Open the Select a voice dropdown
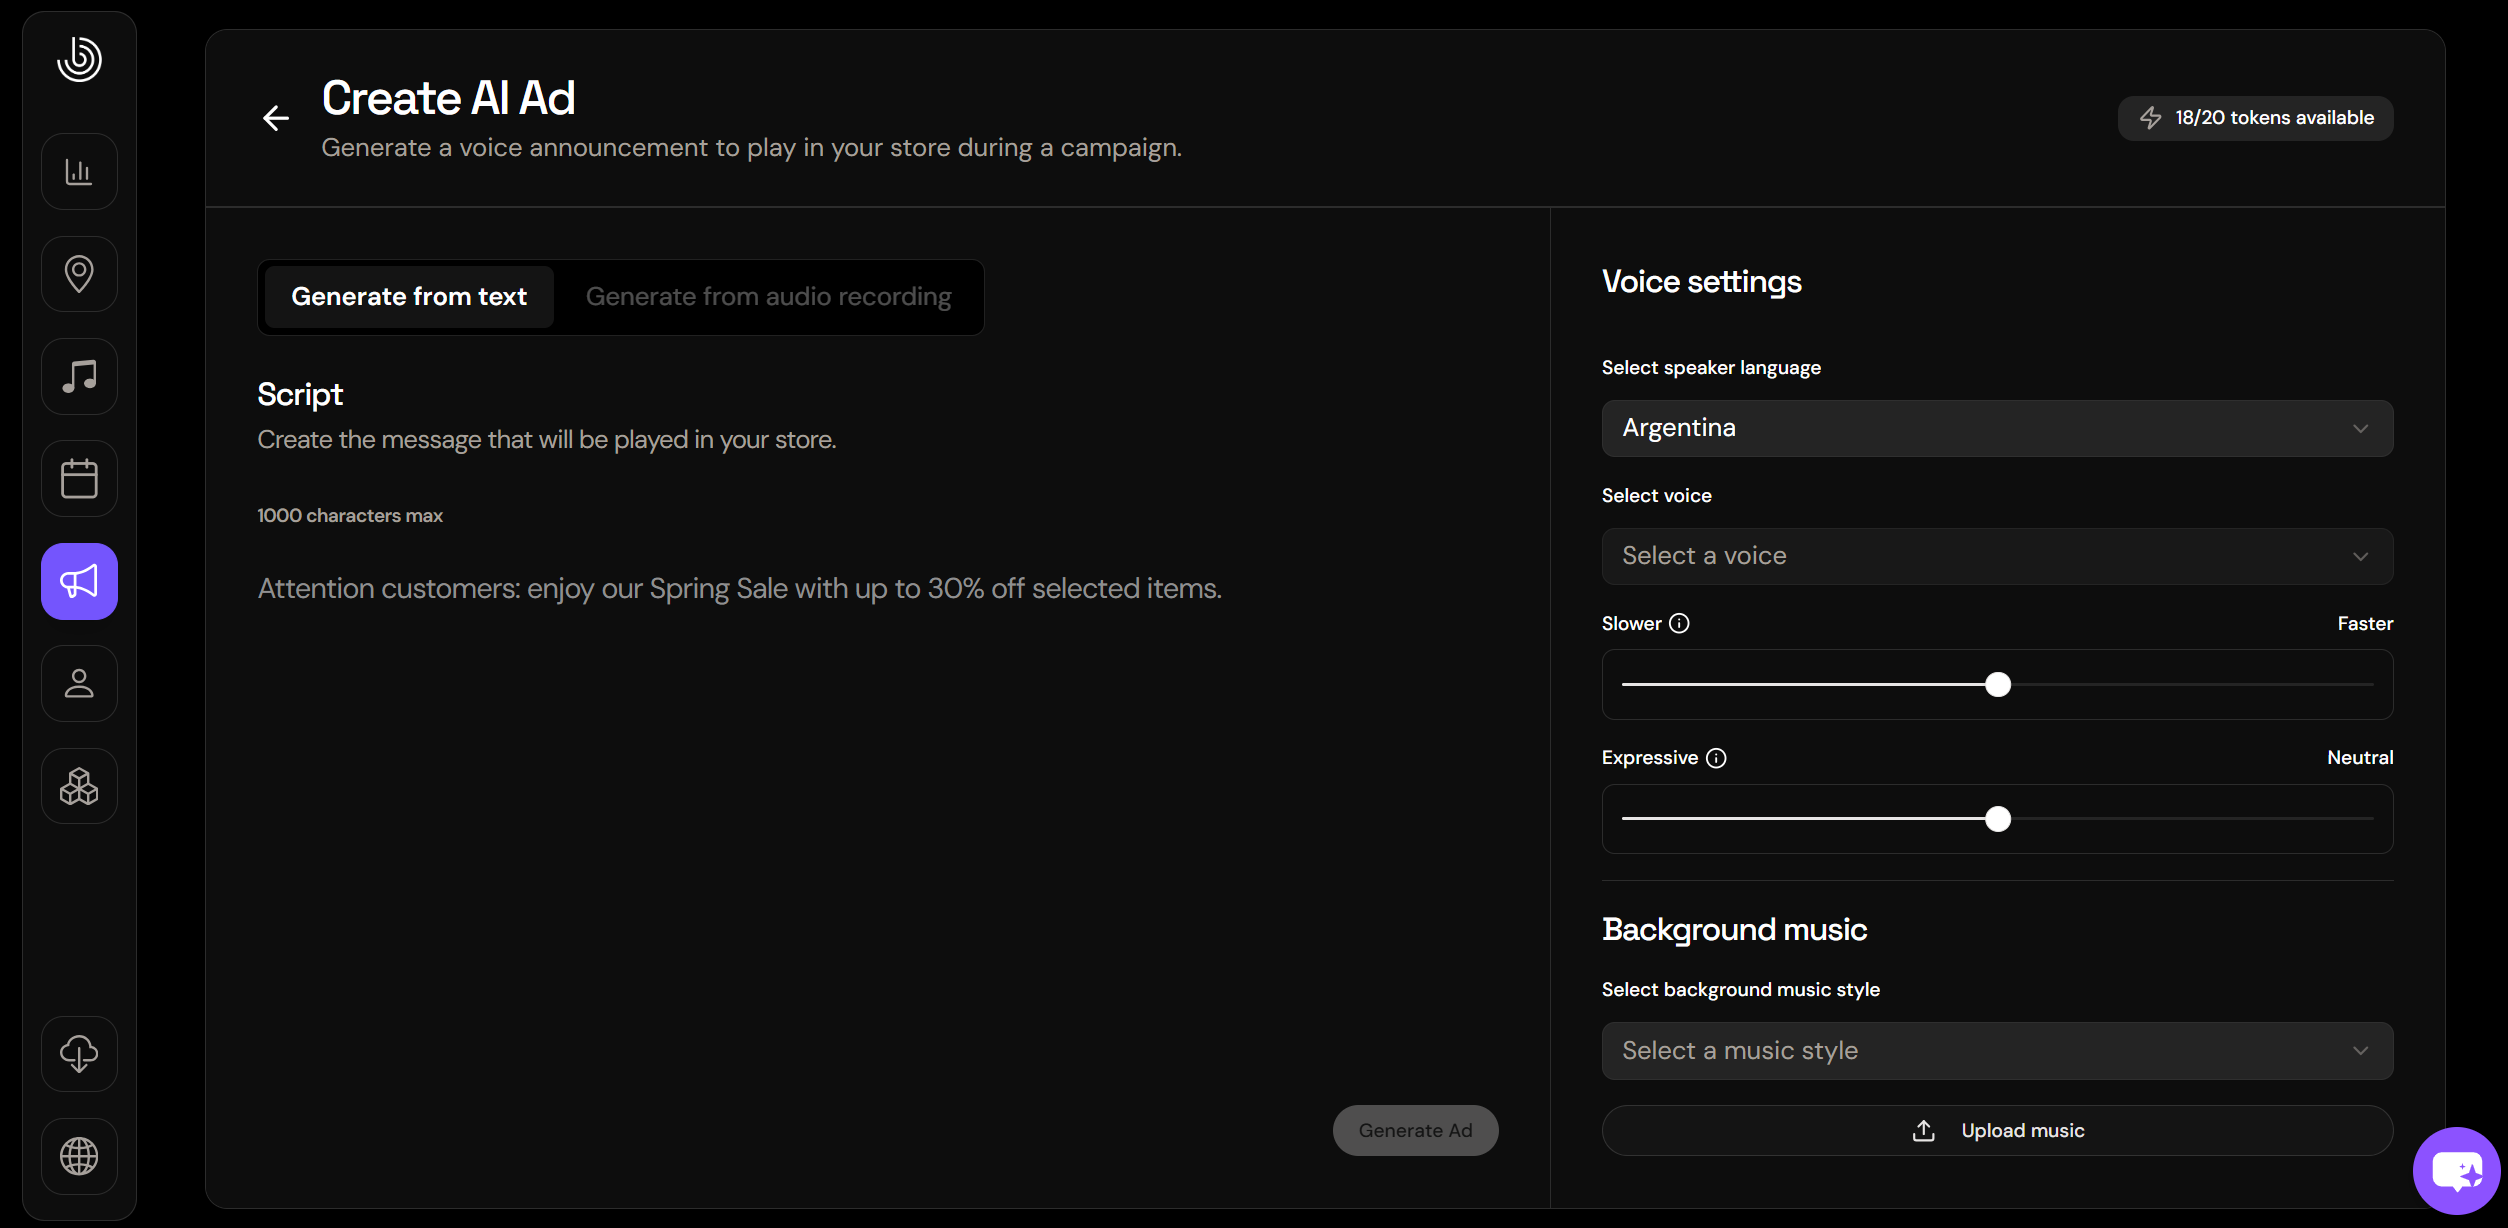This screenshot has height=1228, width=2508. (1997, 557)
